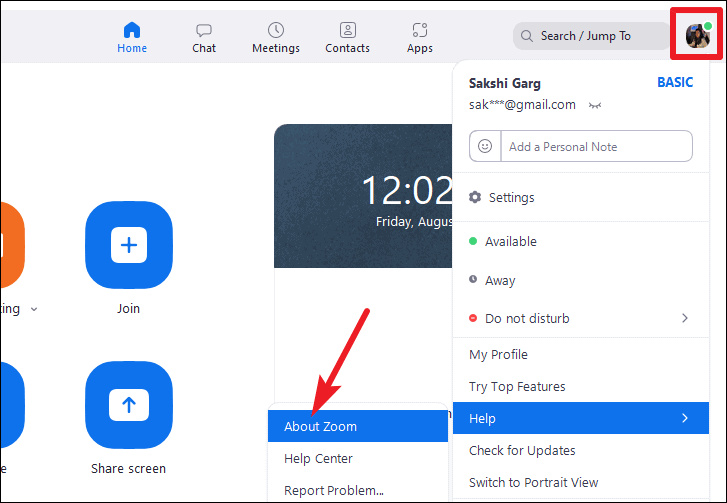
Task: Click the Join label text
Action: tap(128, 309)
